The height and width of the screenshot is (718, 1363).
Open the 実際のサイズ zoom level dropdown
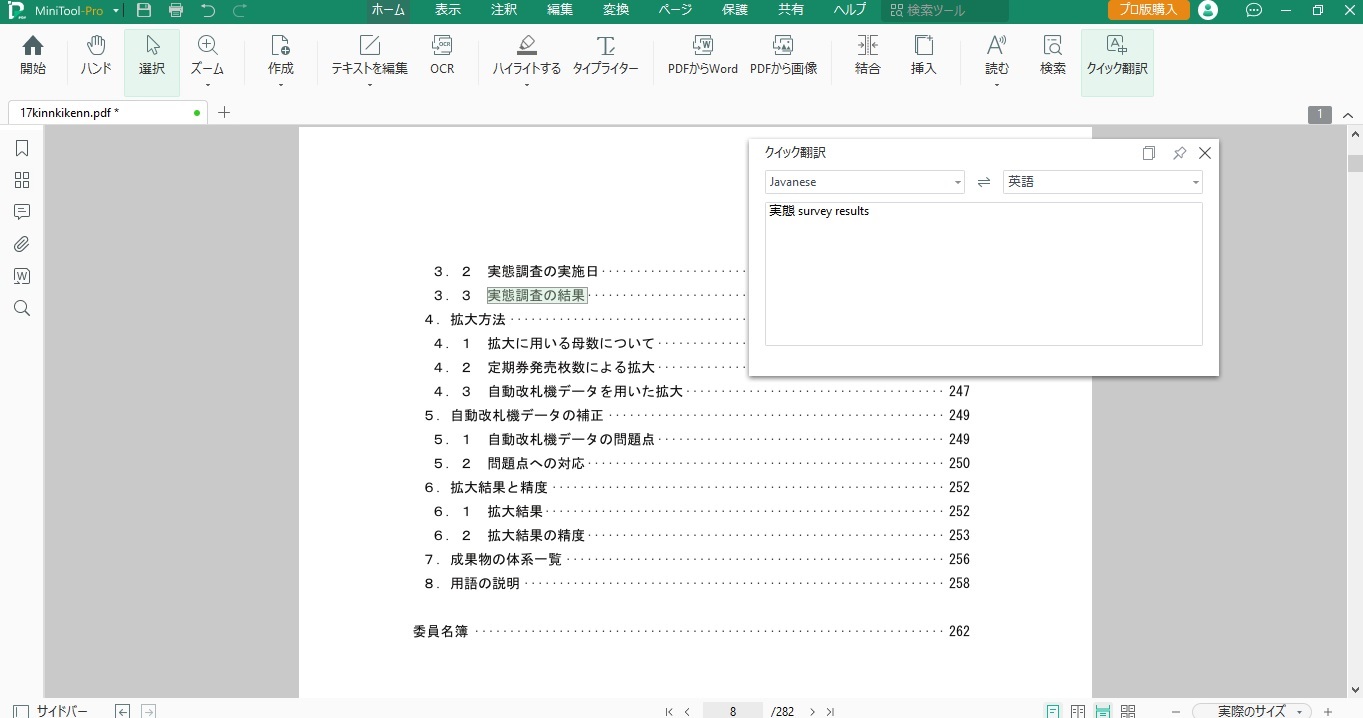(1251, 711)
